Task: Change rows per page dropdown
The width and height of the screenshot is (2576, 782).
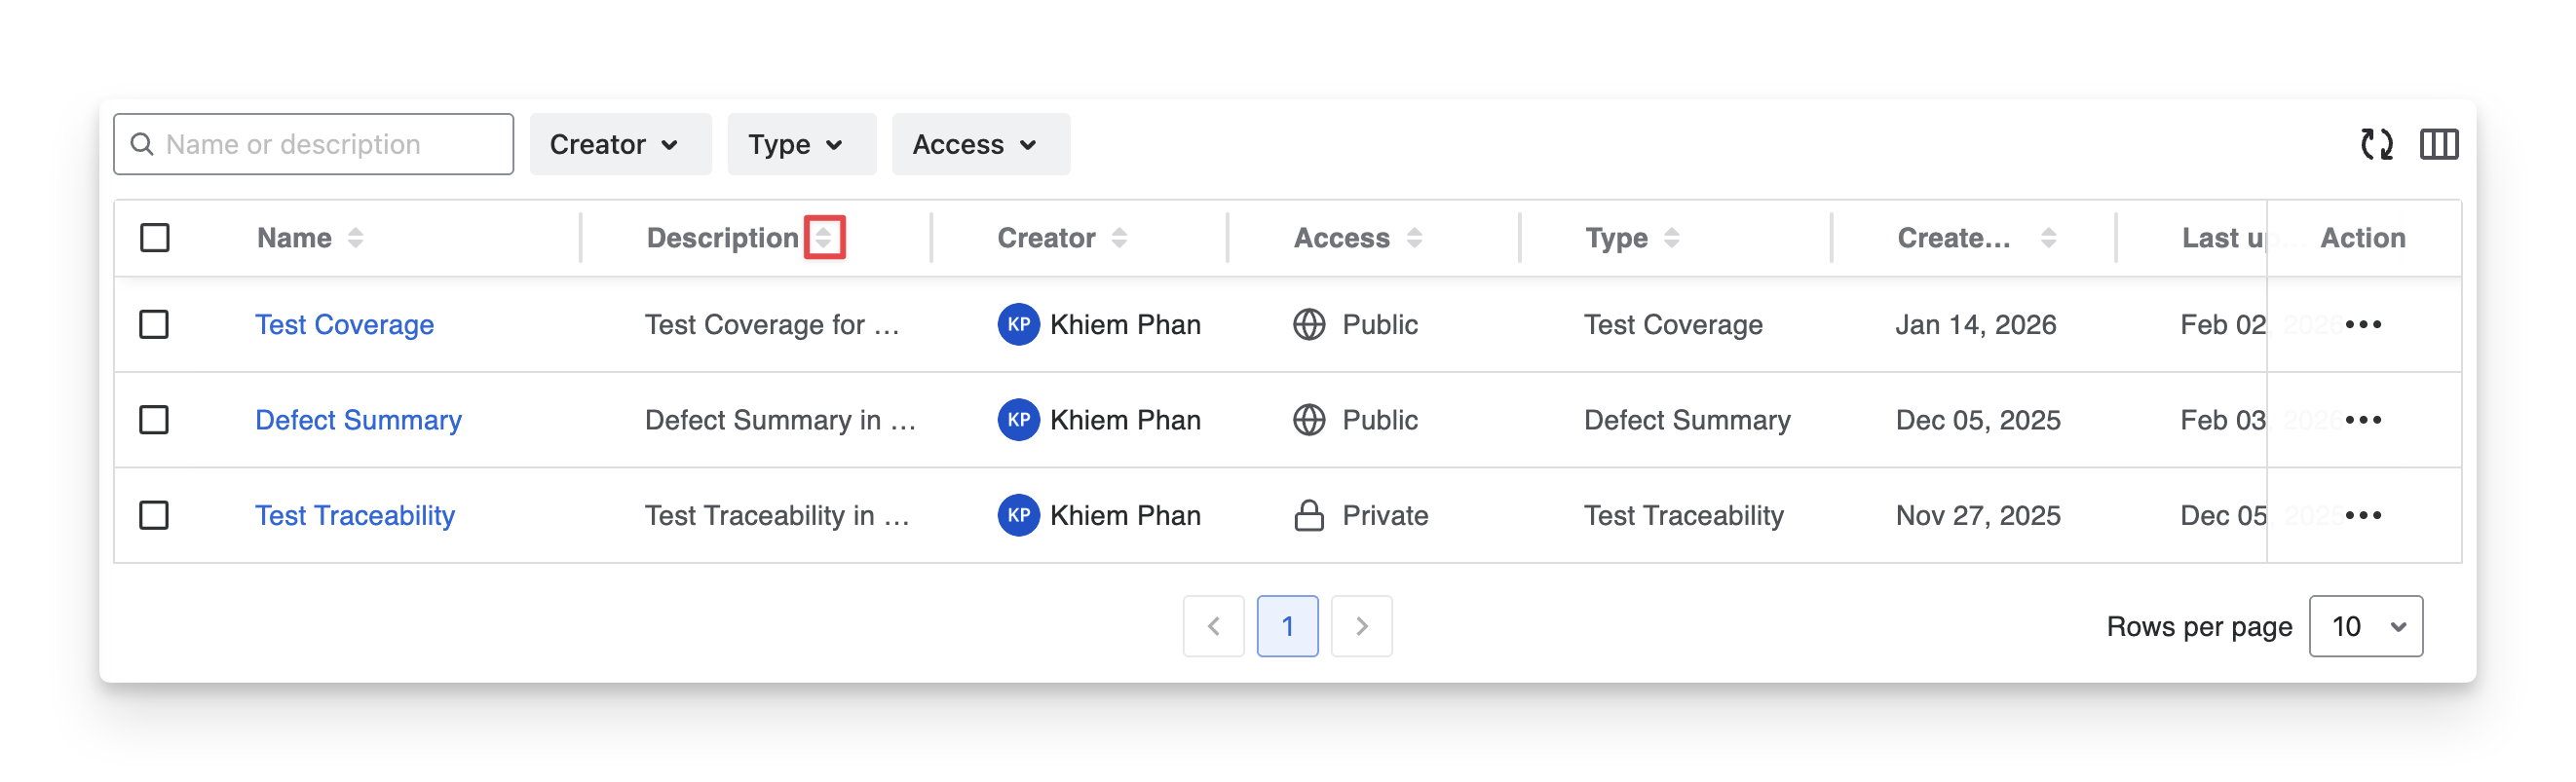Action: 2365,627
